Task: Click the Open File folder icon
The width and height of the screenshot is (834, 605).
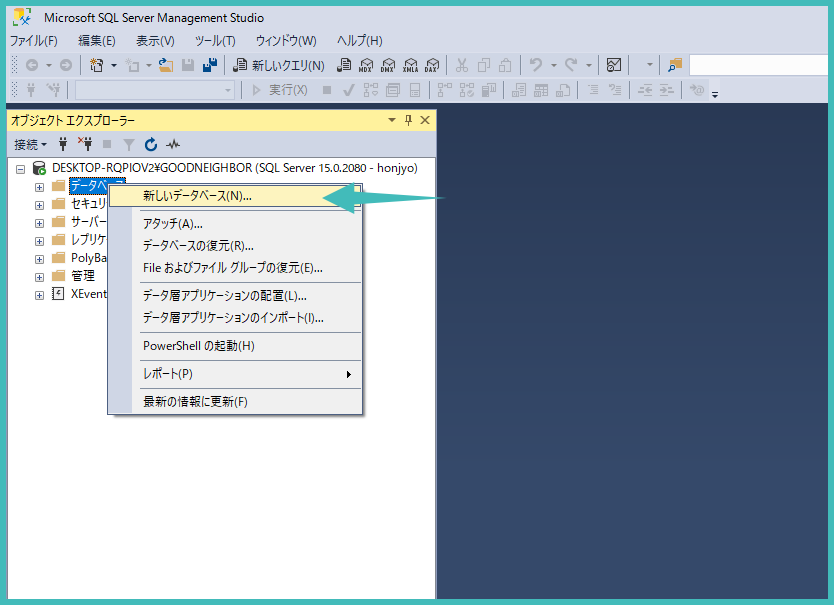Action: pos(166,65)
